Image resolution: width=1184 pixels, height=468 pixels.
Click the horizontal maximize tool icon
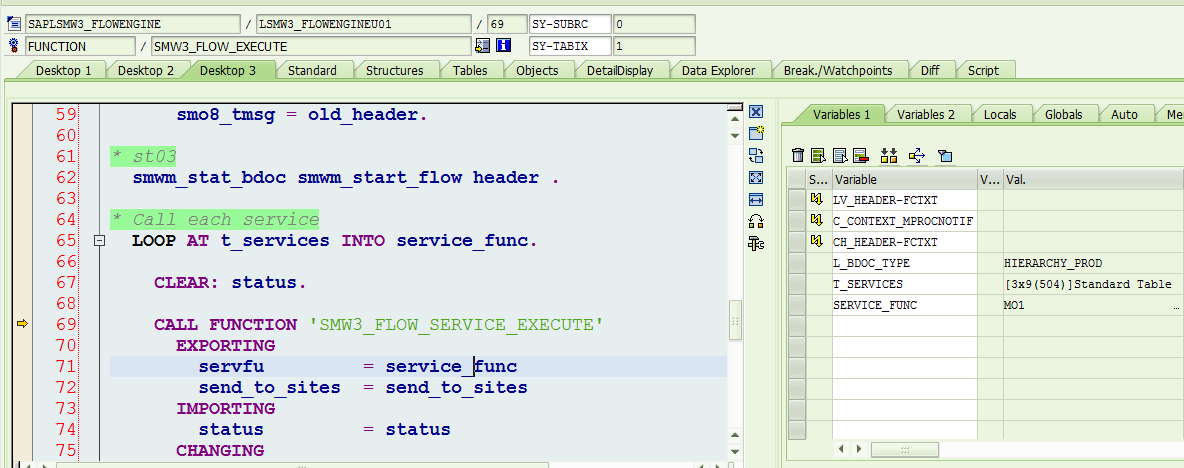click(756, 199)
